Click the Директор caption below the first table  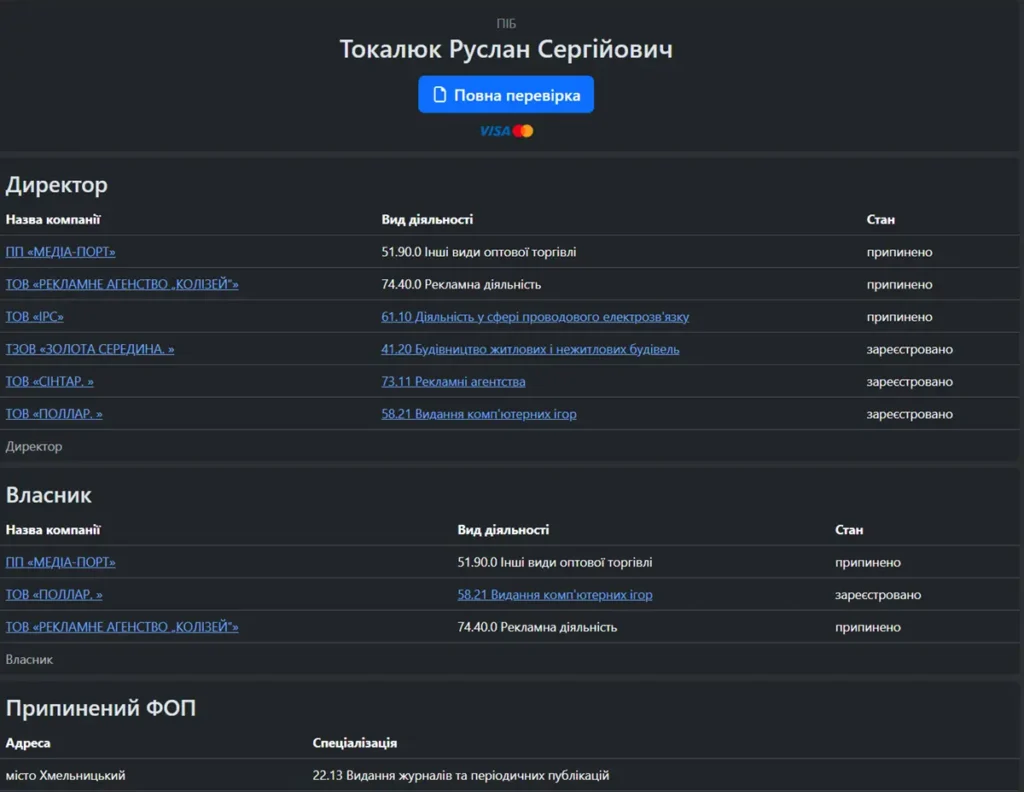tap(34, 447)
